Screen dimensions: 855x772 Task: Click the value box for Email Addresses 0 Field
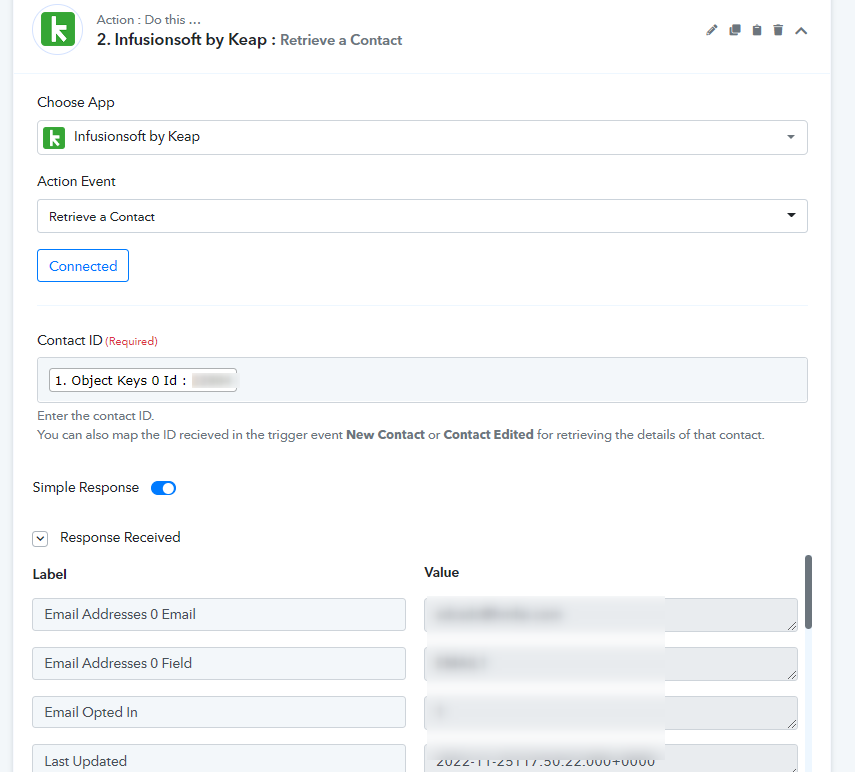coord(611,664)
